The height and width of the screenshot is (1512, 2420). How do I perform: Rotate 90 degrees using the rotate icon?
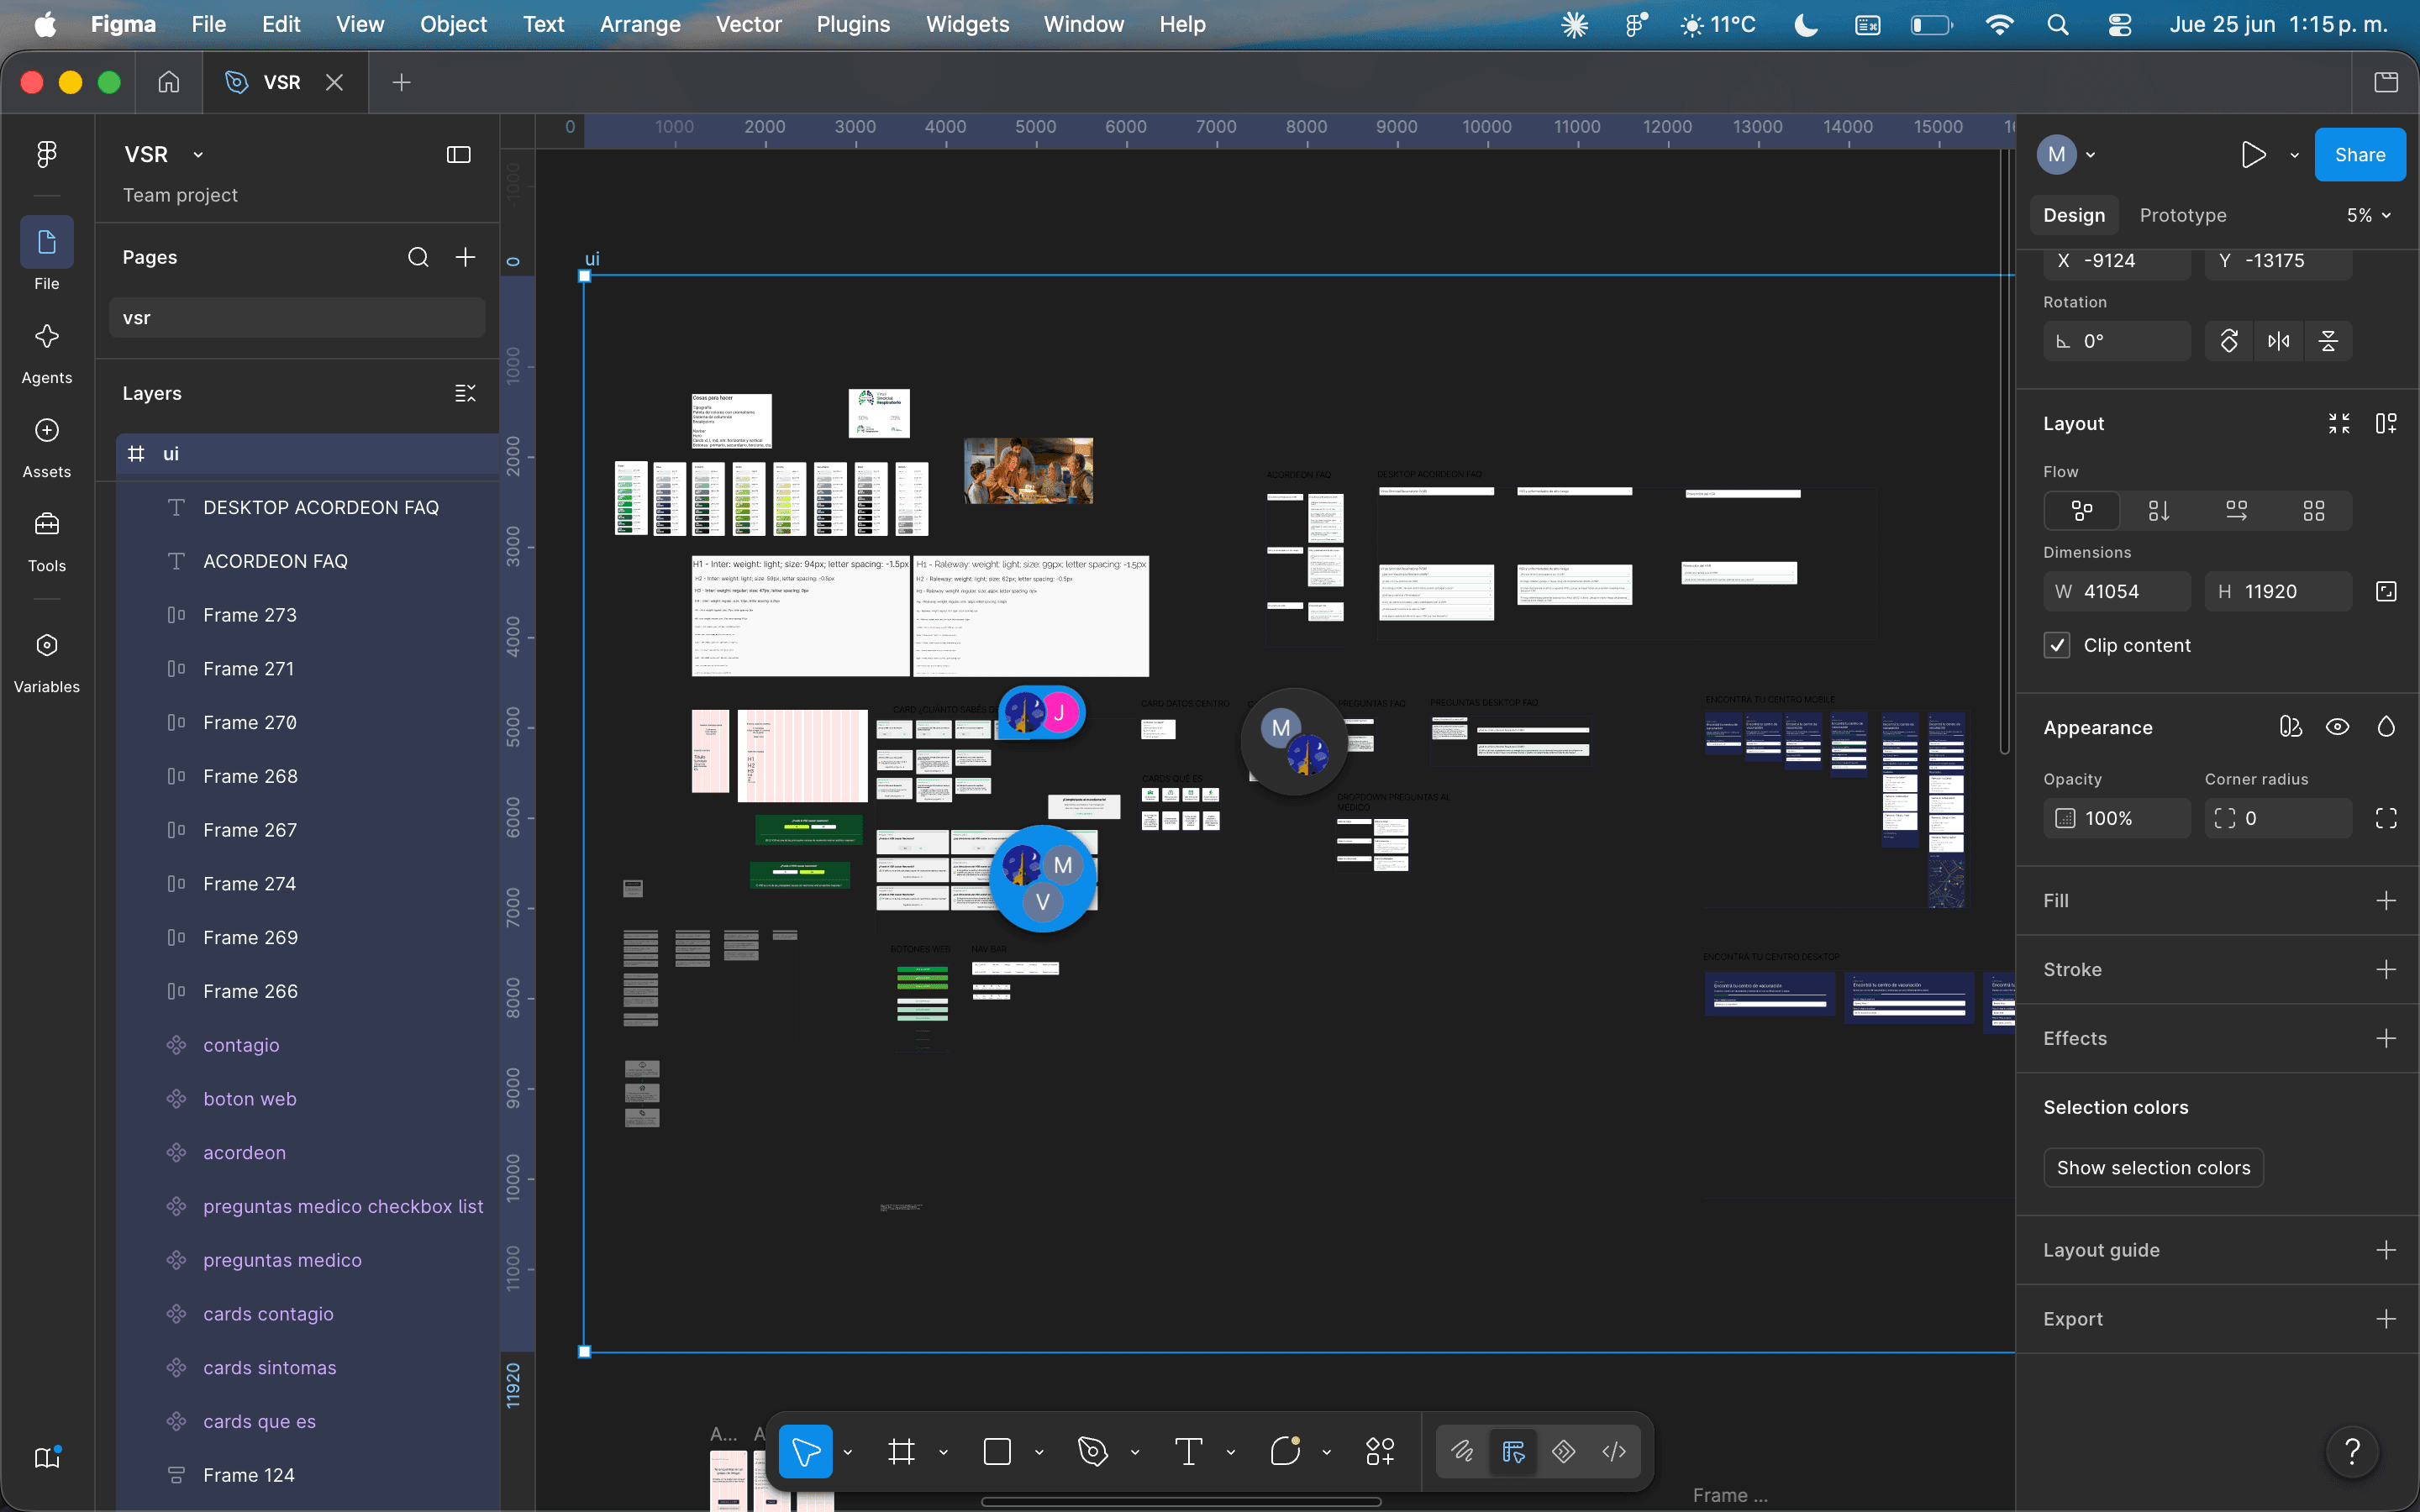2229,341
